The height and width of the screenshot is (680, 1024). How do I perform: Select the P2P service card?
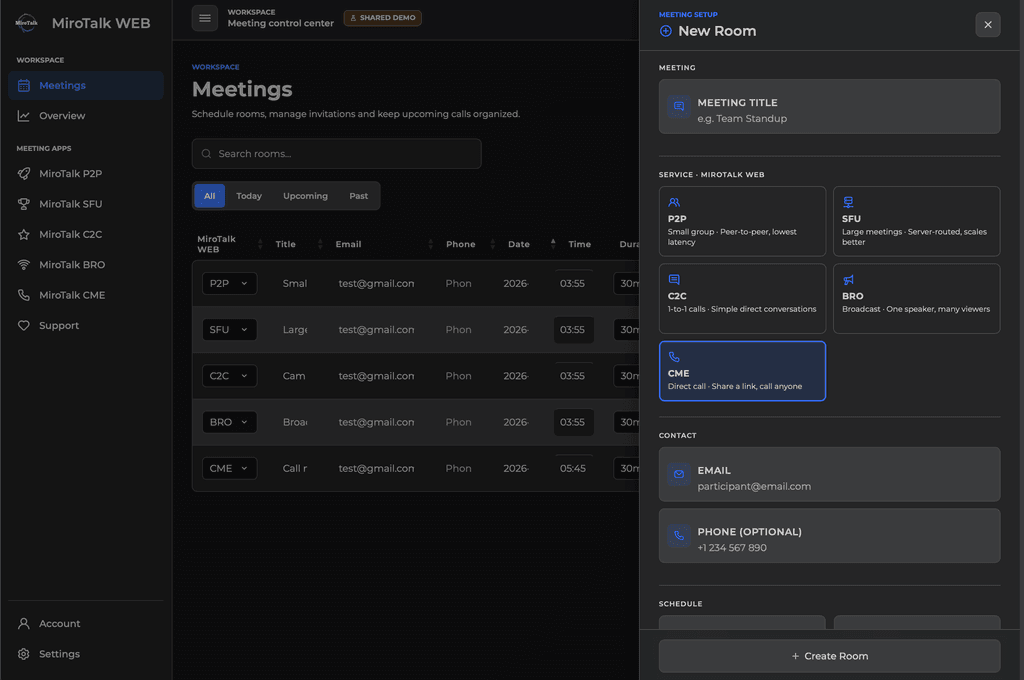743,221
